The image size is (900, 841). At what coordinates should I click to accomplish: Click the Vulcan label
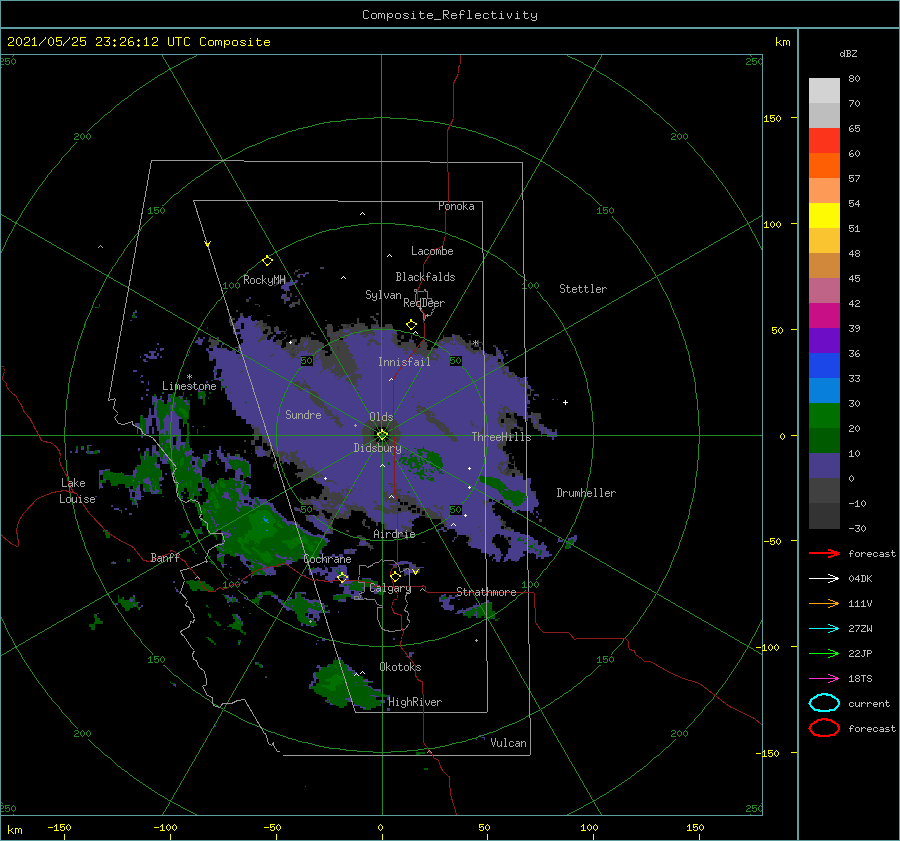tap(509, 743)
